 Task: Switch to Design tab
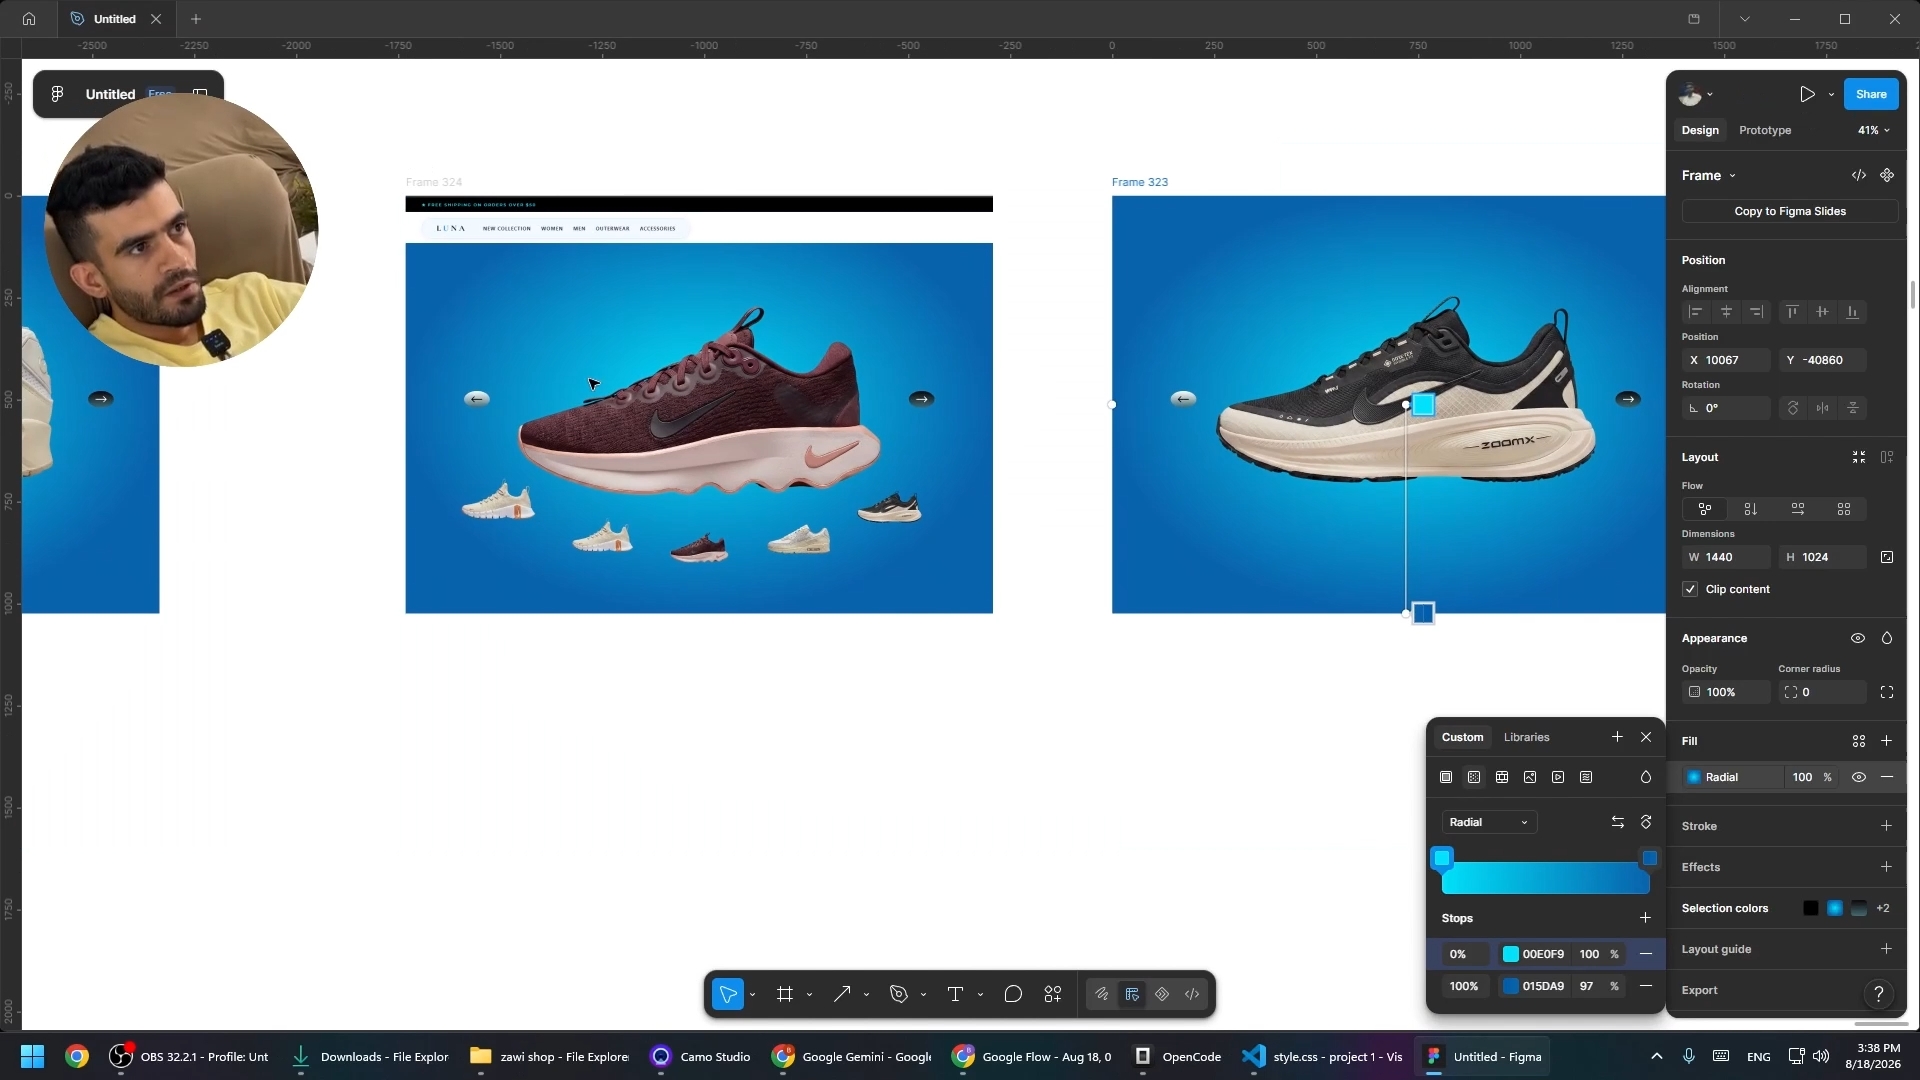(x=1700, y=130)
